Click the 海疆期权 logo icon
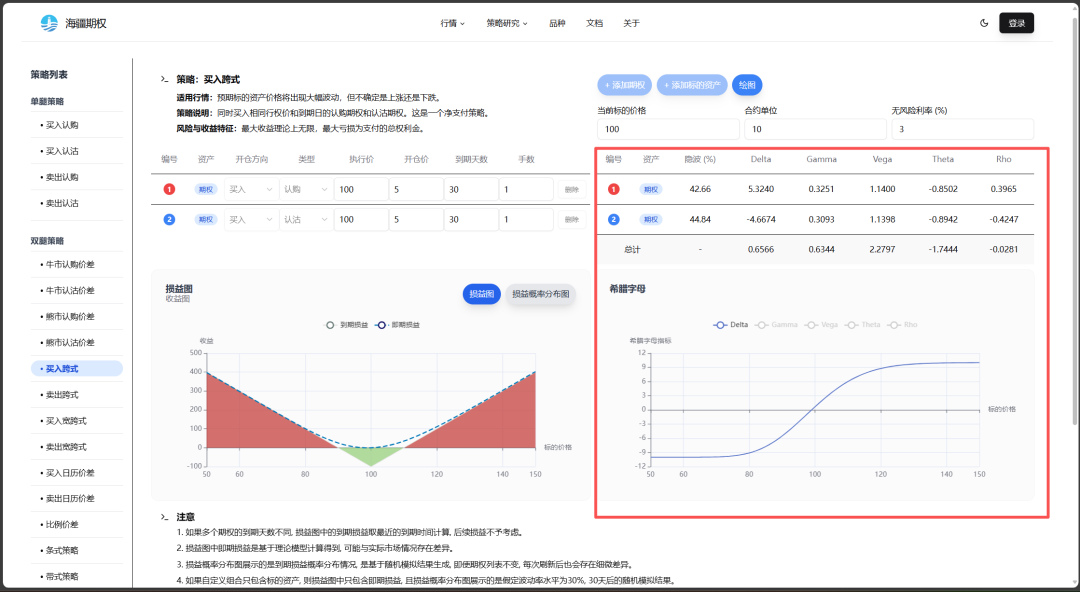 49,23
